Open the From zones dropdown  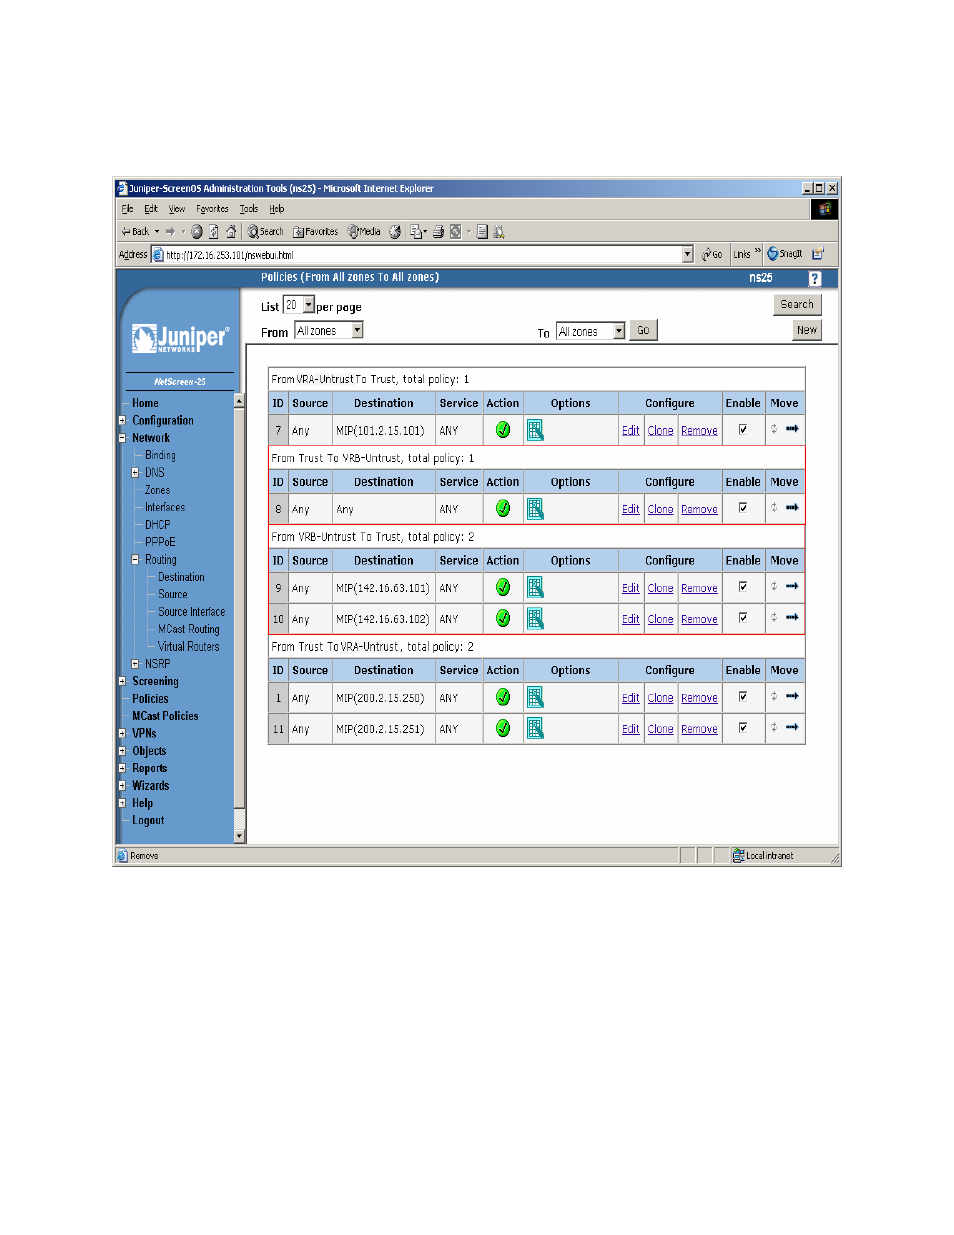coord(357,331)
